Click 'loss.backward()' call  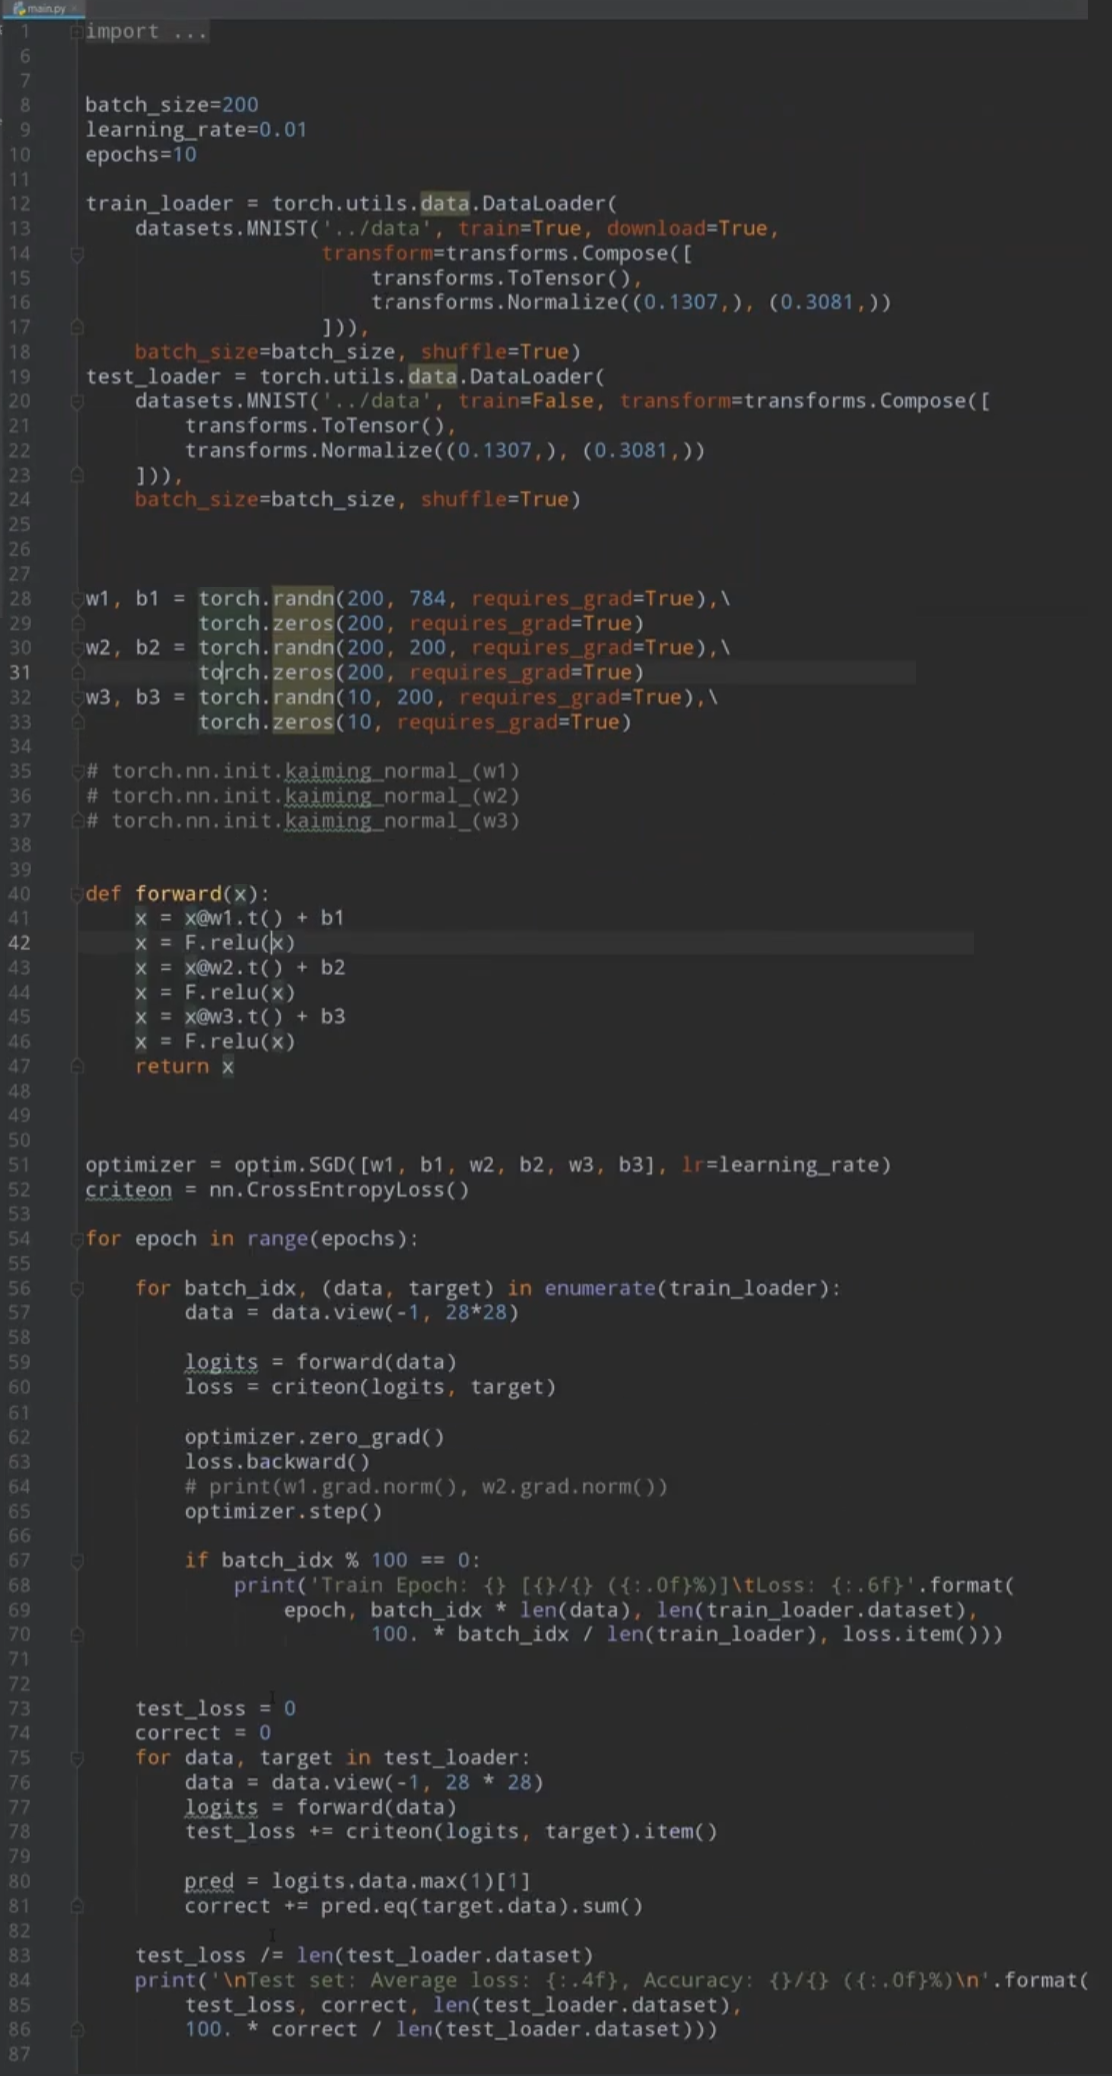[x=277, y=1462]
